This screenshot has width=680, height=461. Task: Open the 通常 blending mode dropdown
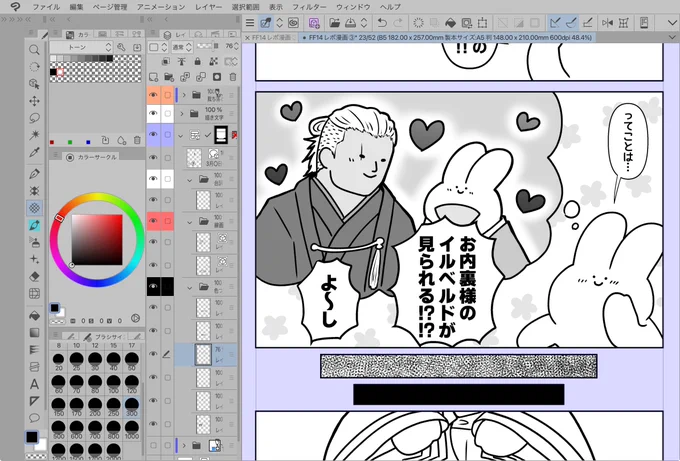[x=182, y=47]
